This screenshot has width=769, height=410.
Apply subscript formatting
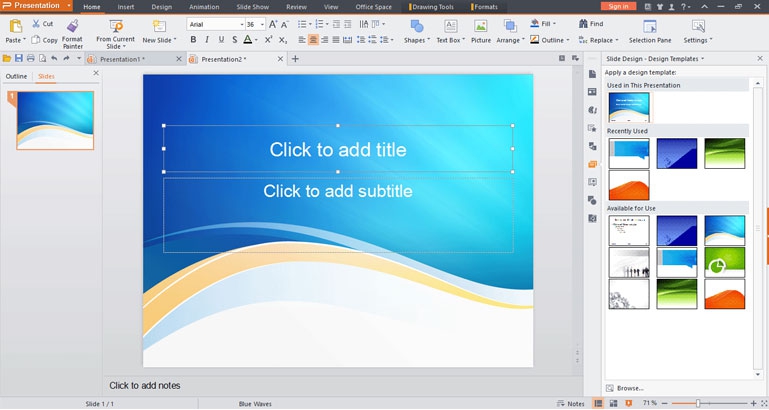283,40
